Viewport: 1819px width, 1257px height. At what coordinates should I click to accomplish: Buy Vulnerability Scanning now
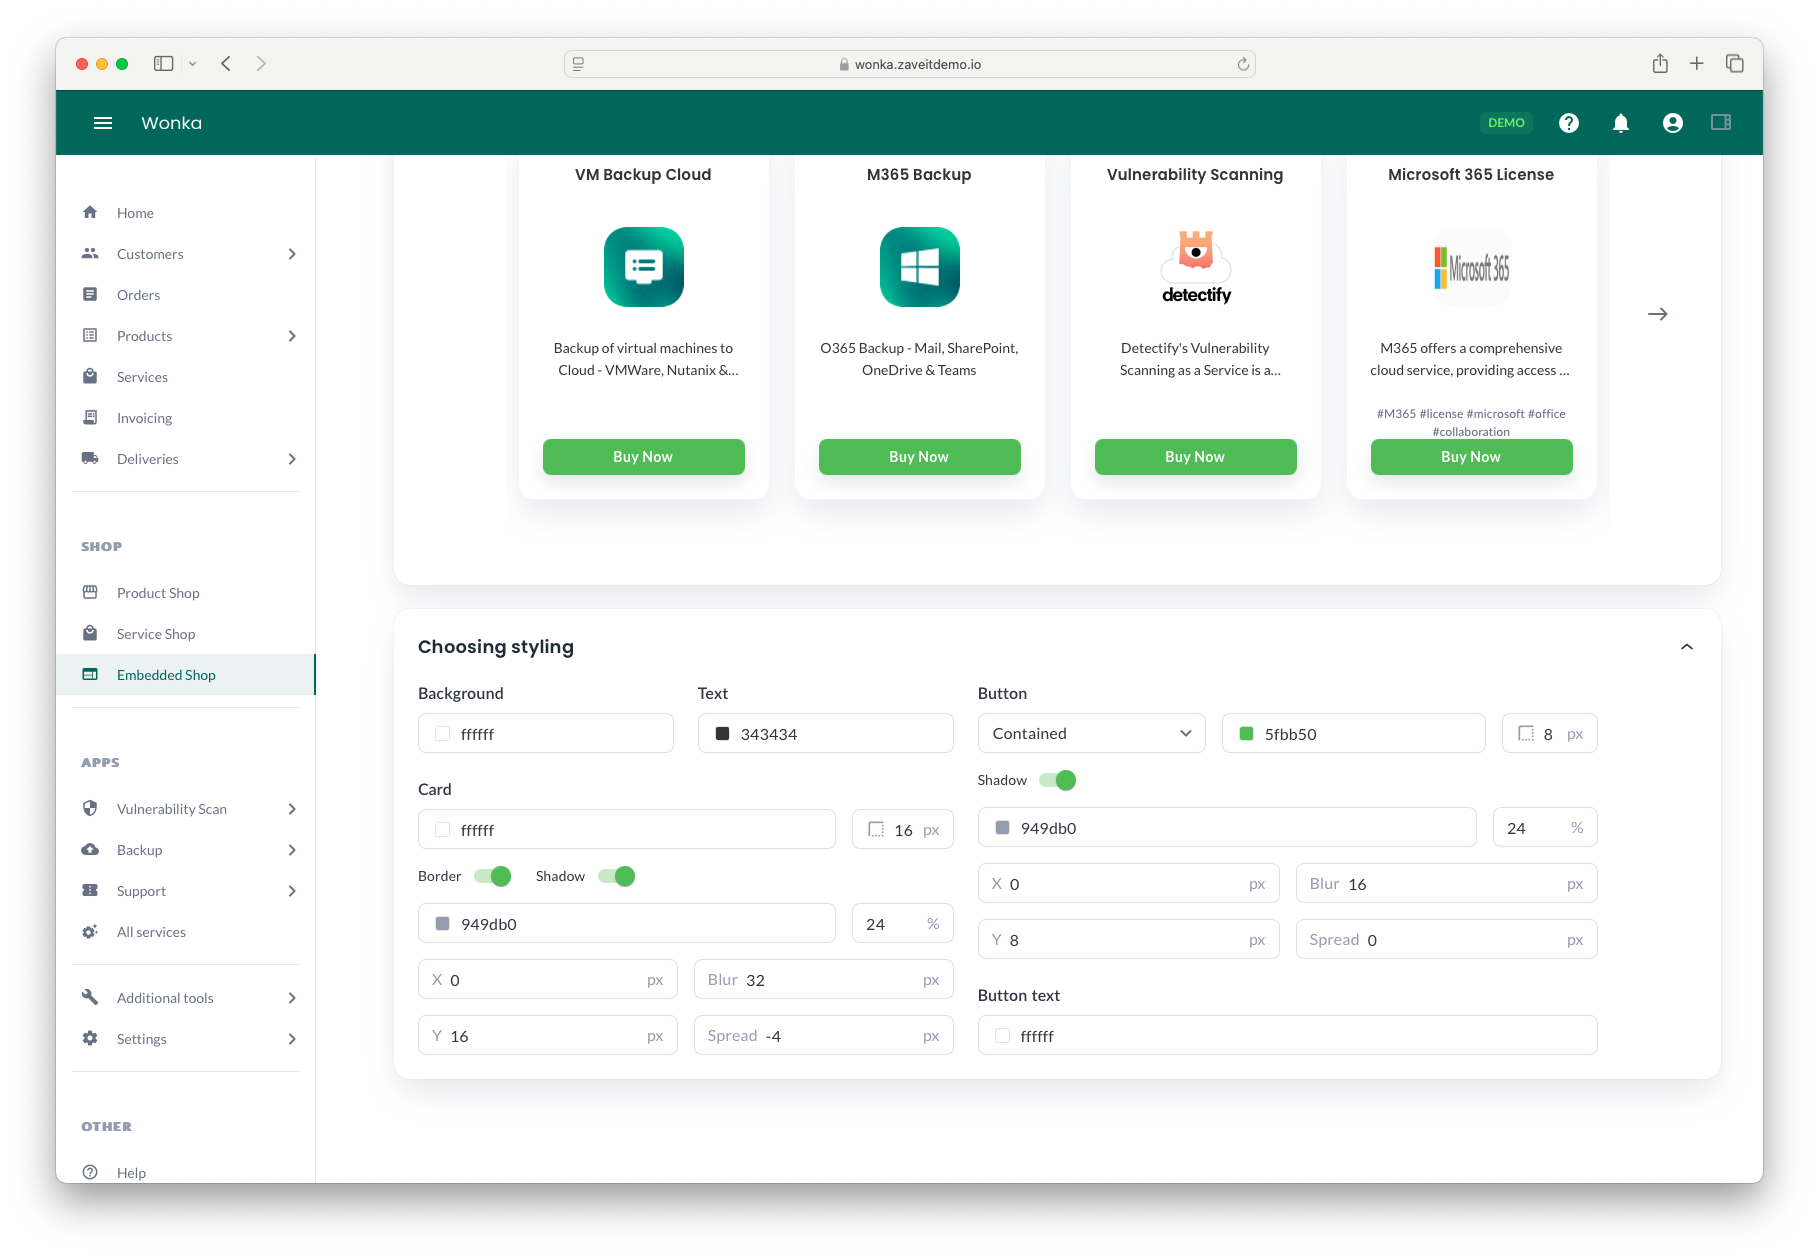(x=1195, y=457)
